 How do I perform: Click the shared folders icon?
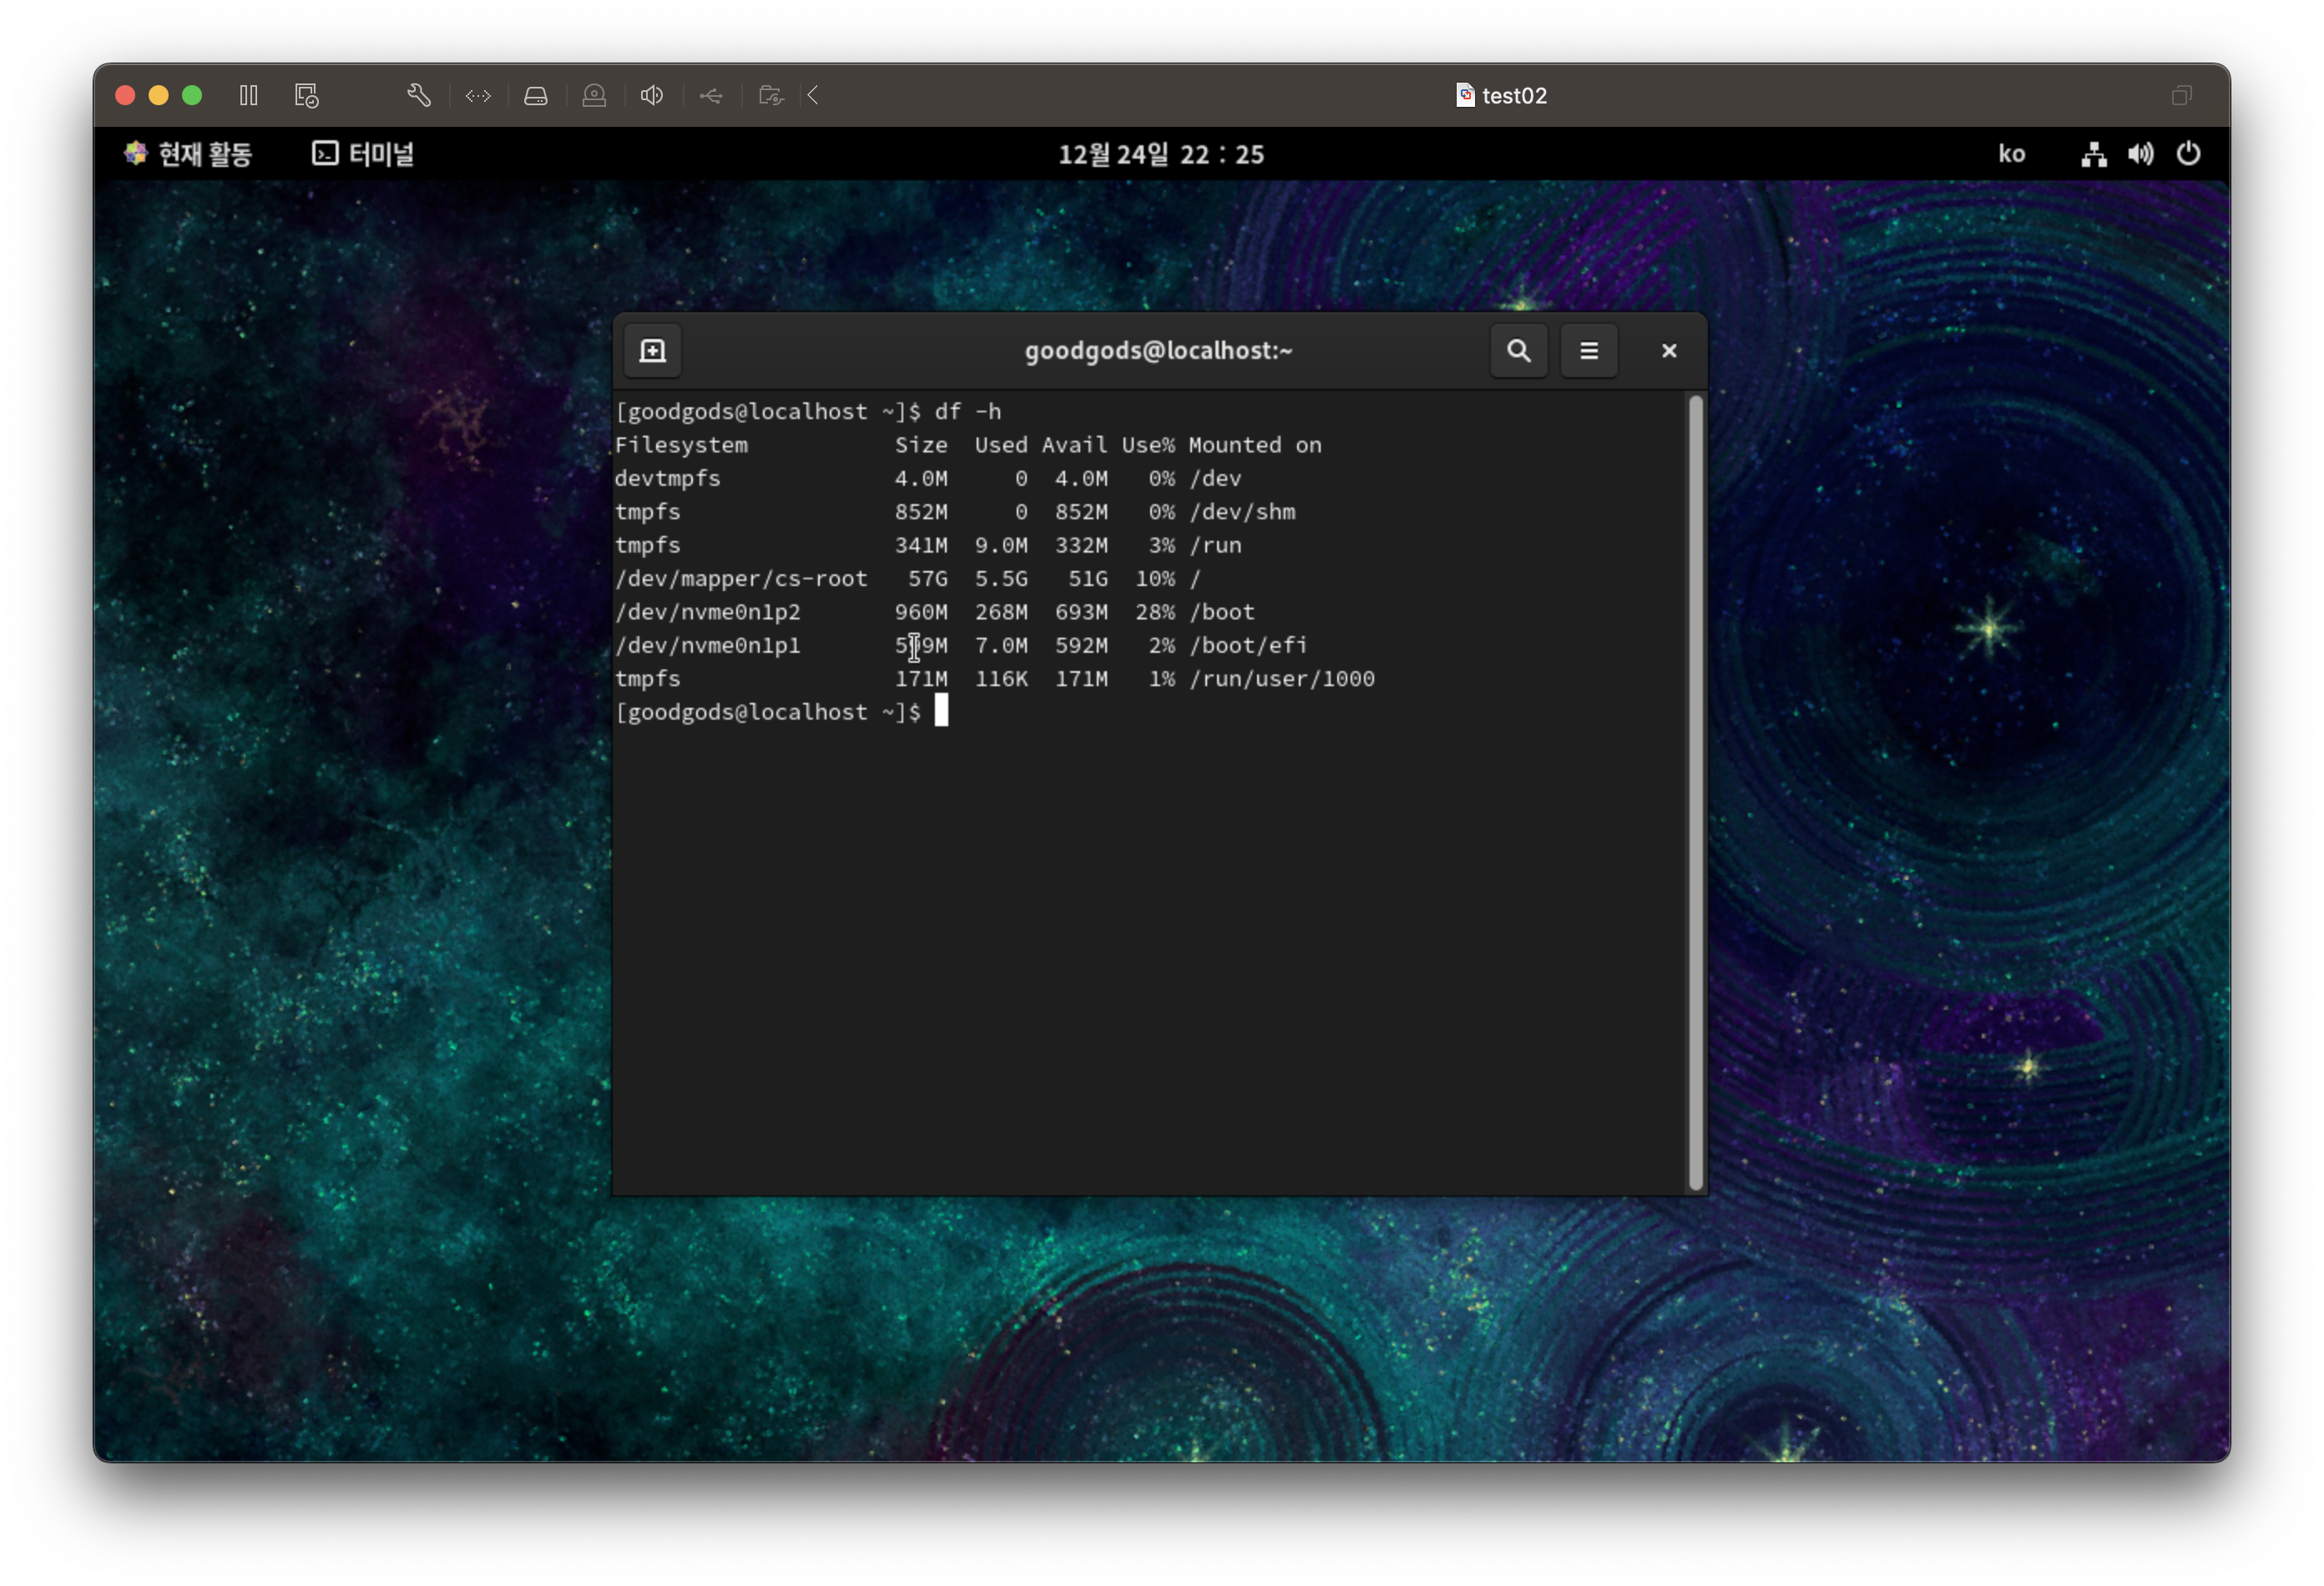tap(770, 95)
